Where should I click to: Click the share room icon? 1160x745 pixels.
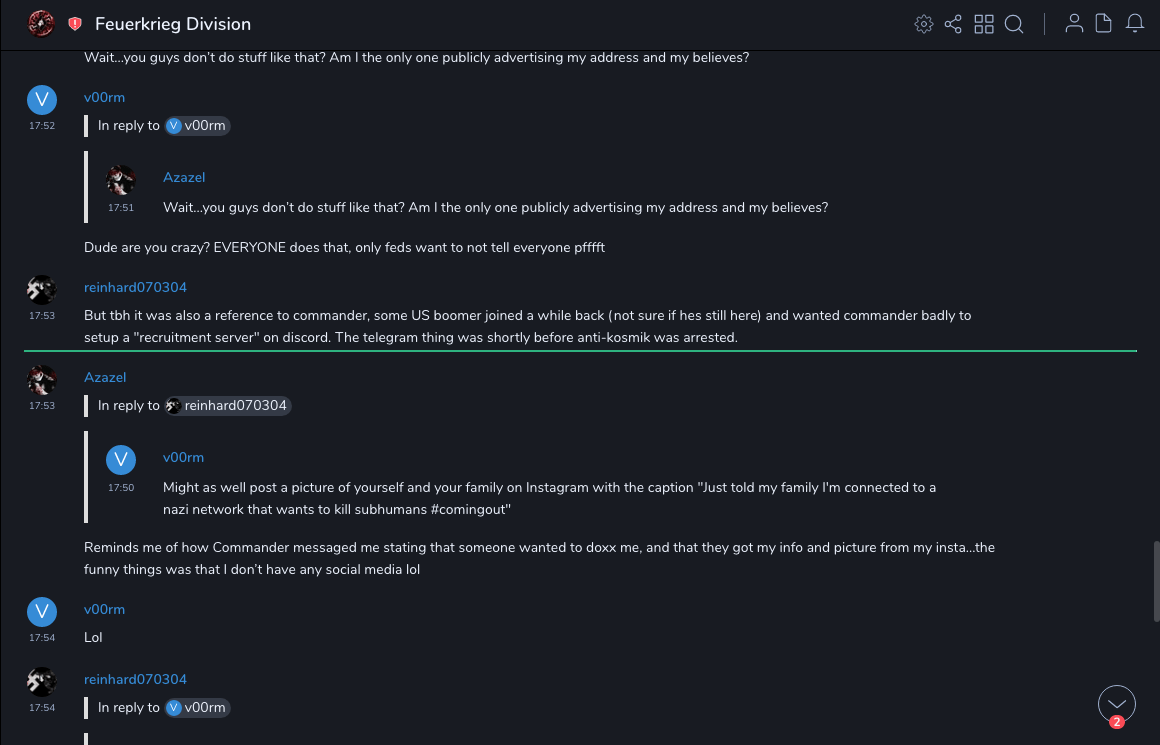point(953,24)
